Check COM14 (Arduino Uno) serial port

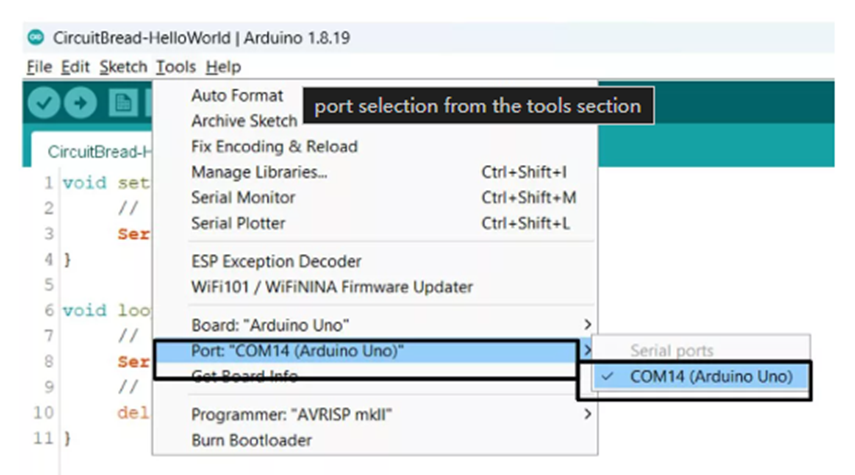coord(701,377)
